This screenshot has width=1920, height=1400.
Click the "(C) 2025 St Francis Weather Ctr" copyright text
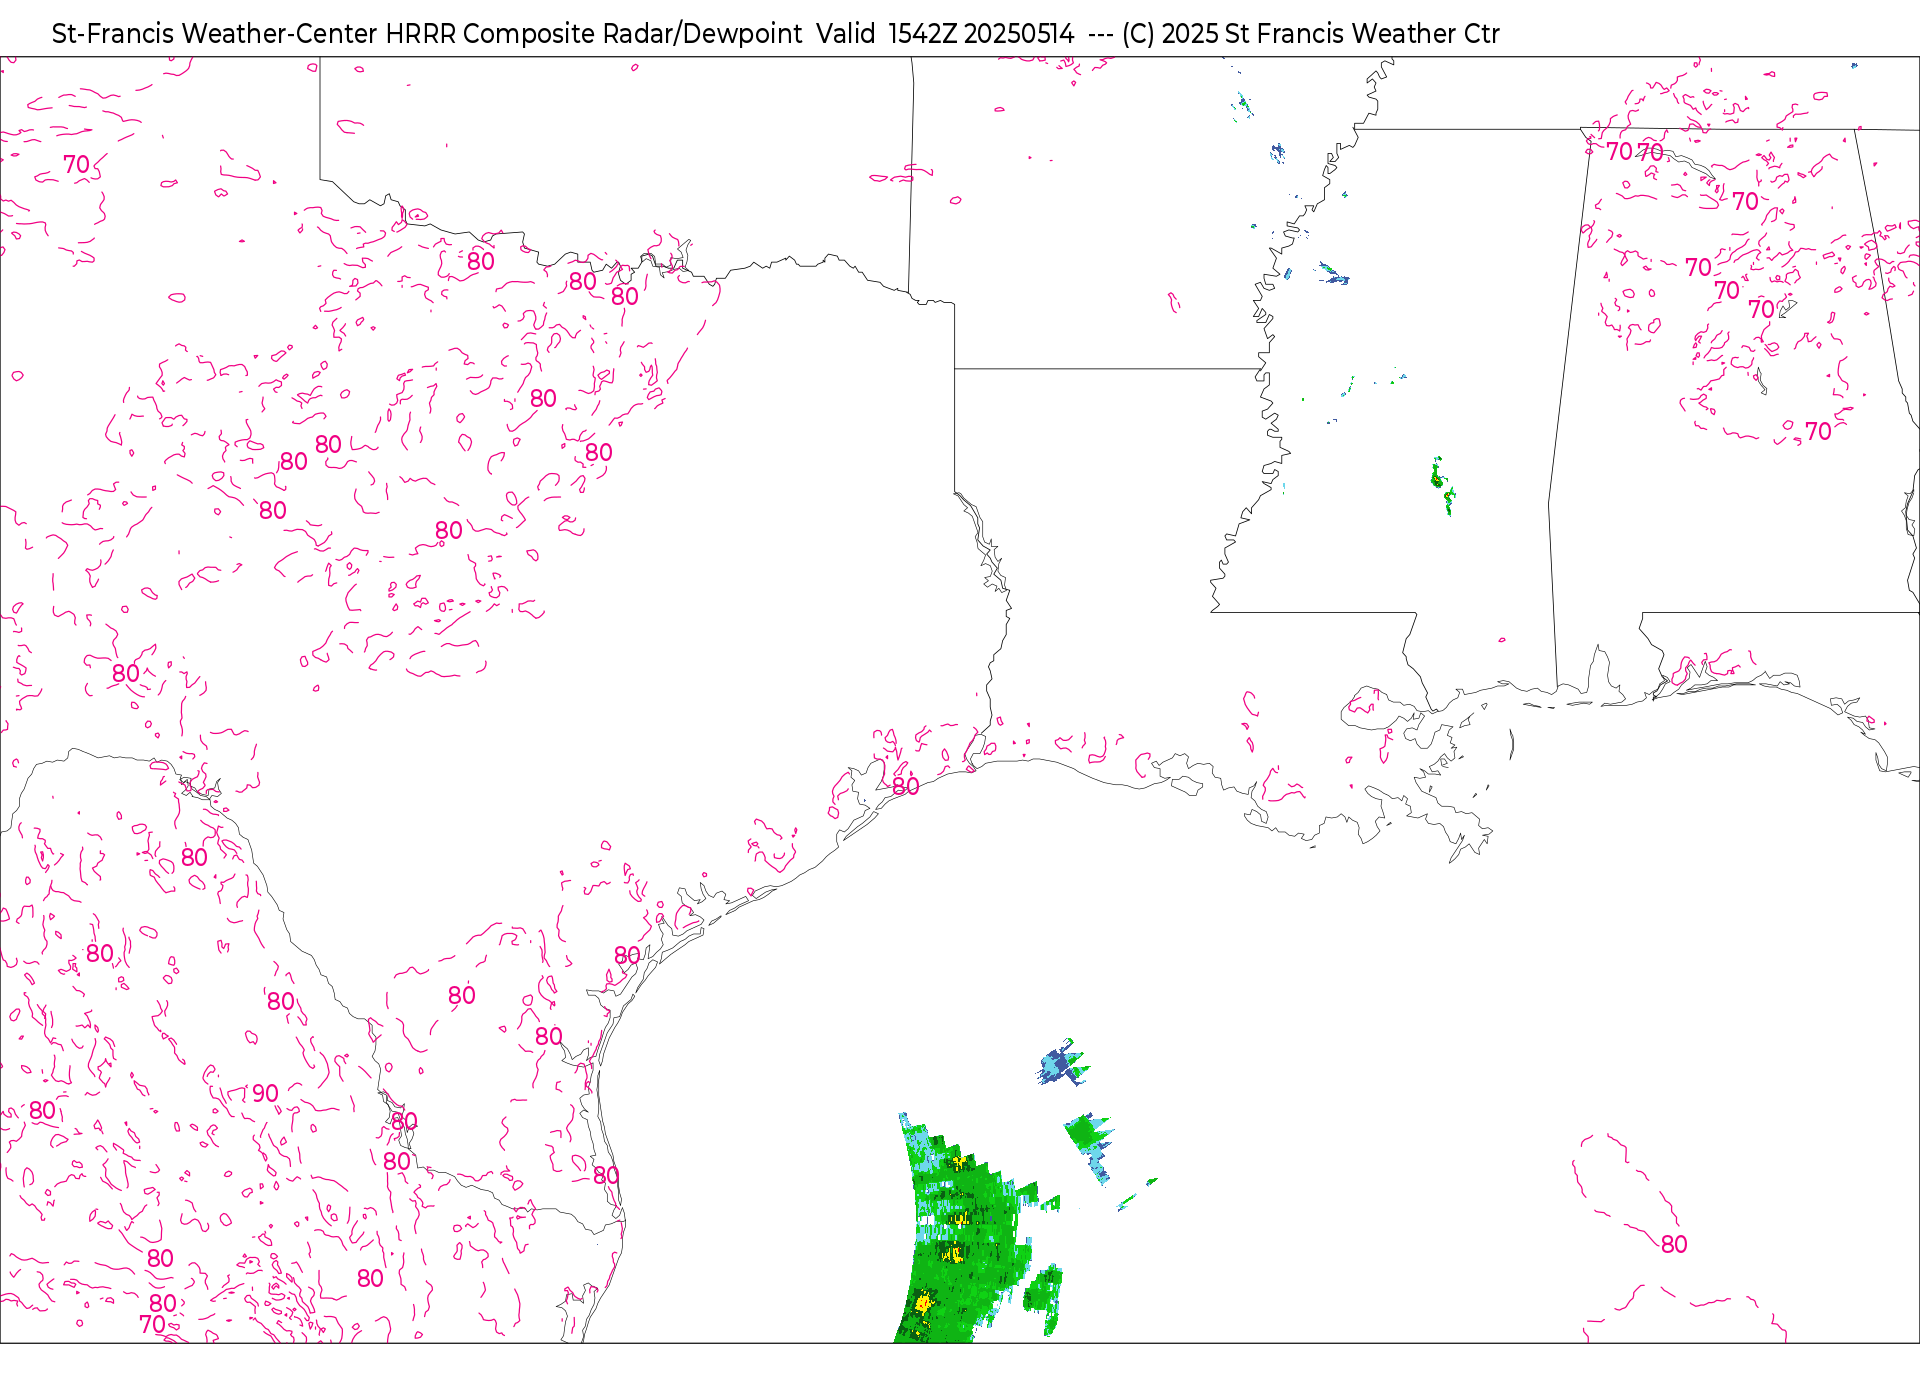(1310, 34)
